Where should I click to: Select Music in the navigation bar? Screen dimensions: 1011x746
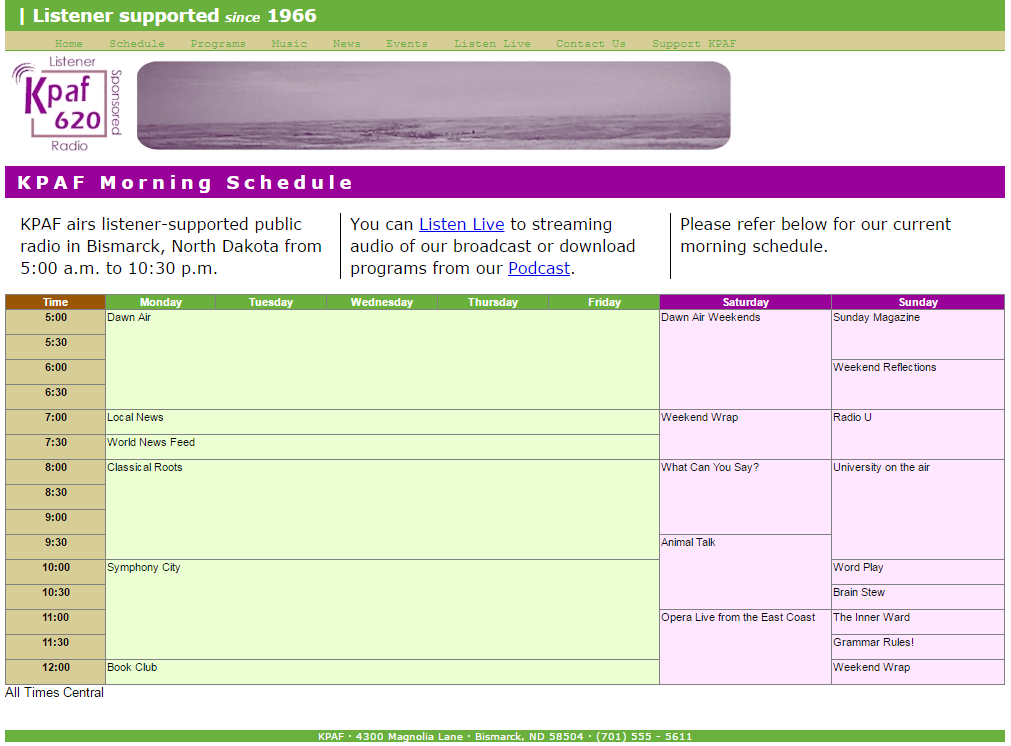pos(289,43)
